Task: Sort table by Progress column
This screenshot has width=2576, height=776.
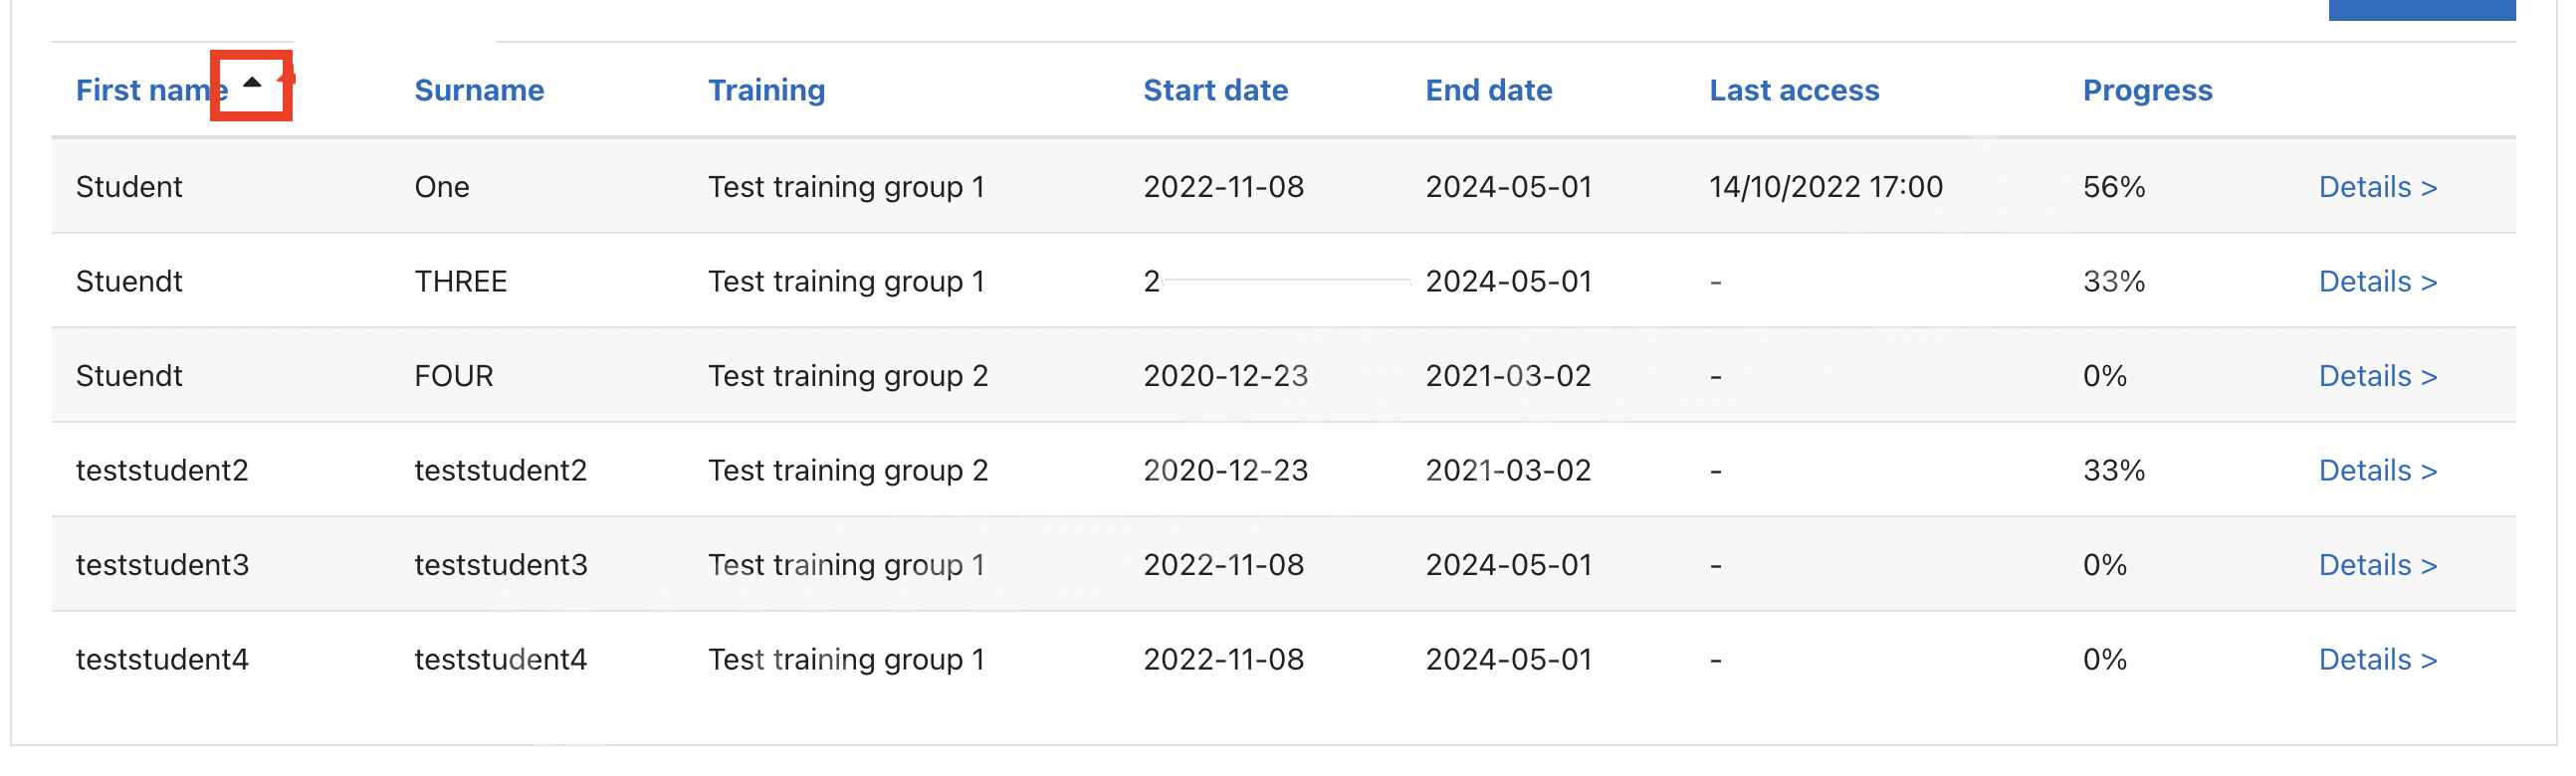Action: click(x=2147, y=90)
